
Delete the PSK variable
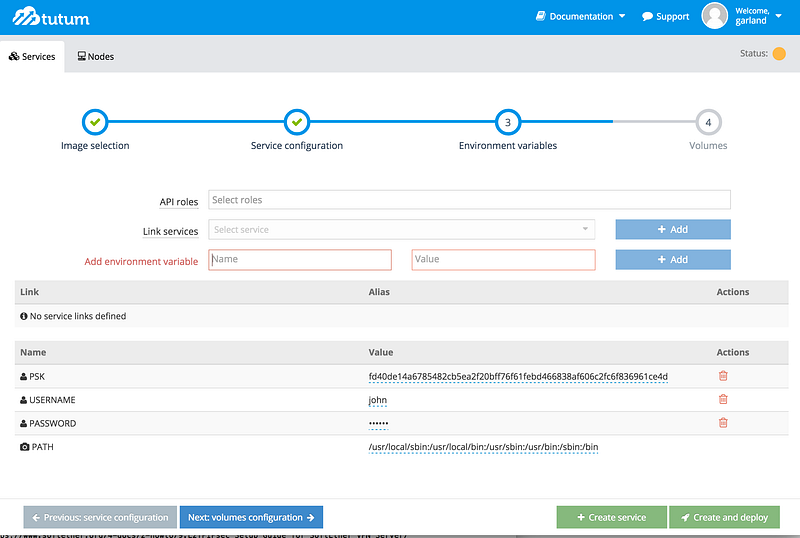(723, 376)
